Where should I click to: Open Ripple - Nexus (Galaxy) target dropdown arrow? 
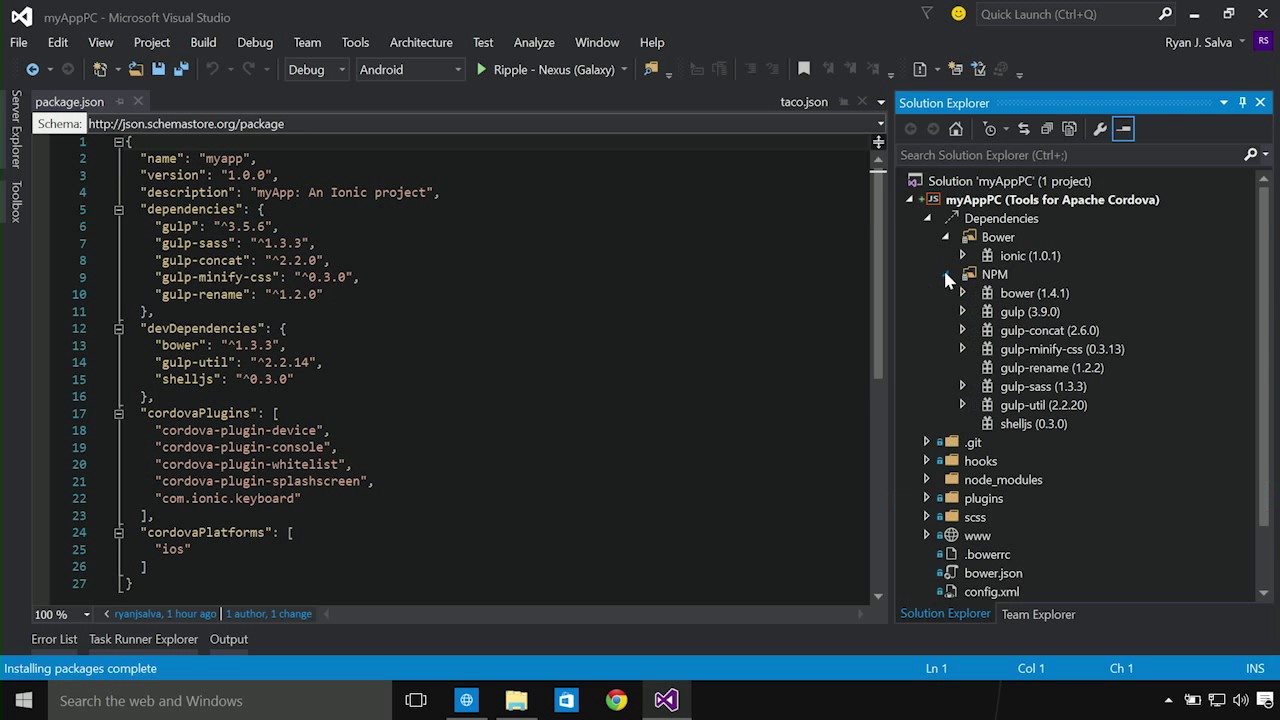[624, 69]
